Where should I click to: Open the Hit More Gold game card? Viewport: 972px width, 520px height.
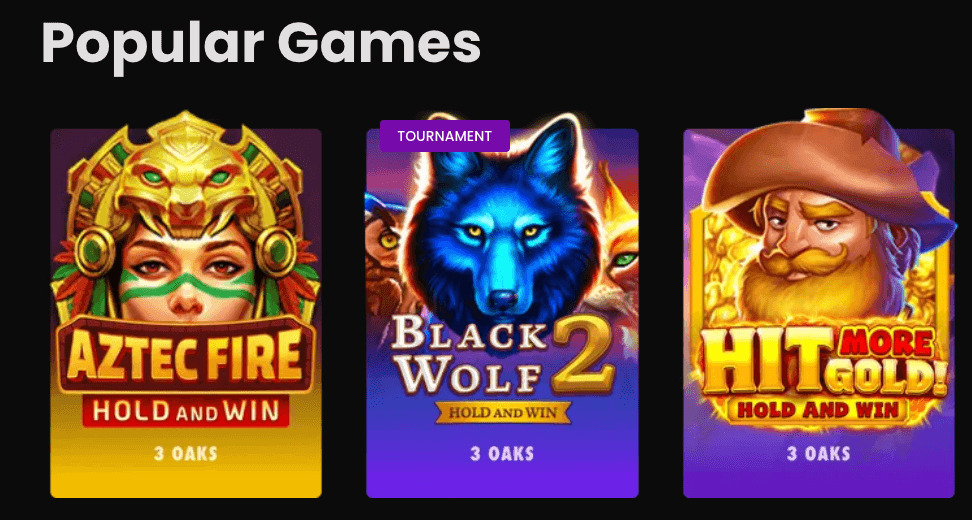(819, 313)
